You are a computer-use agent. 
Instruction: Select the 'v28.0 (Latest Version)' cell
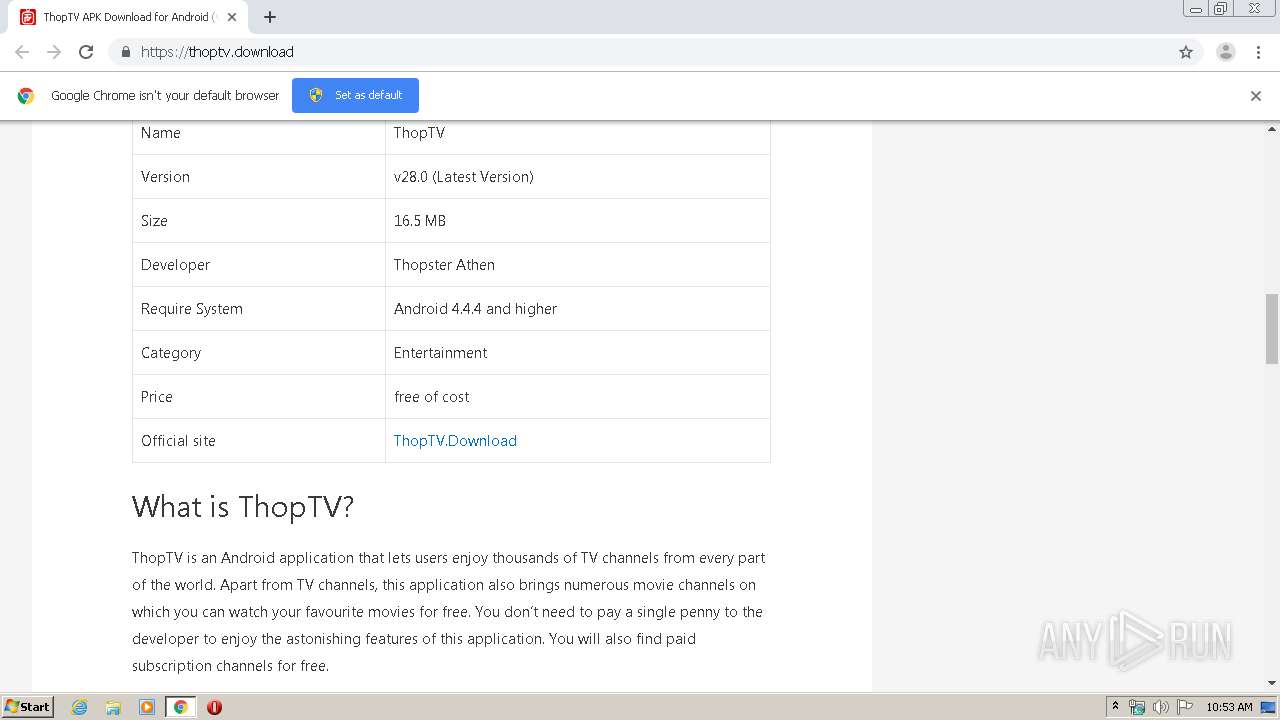(x=577, y=177)
